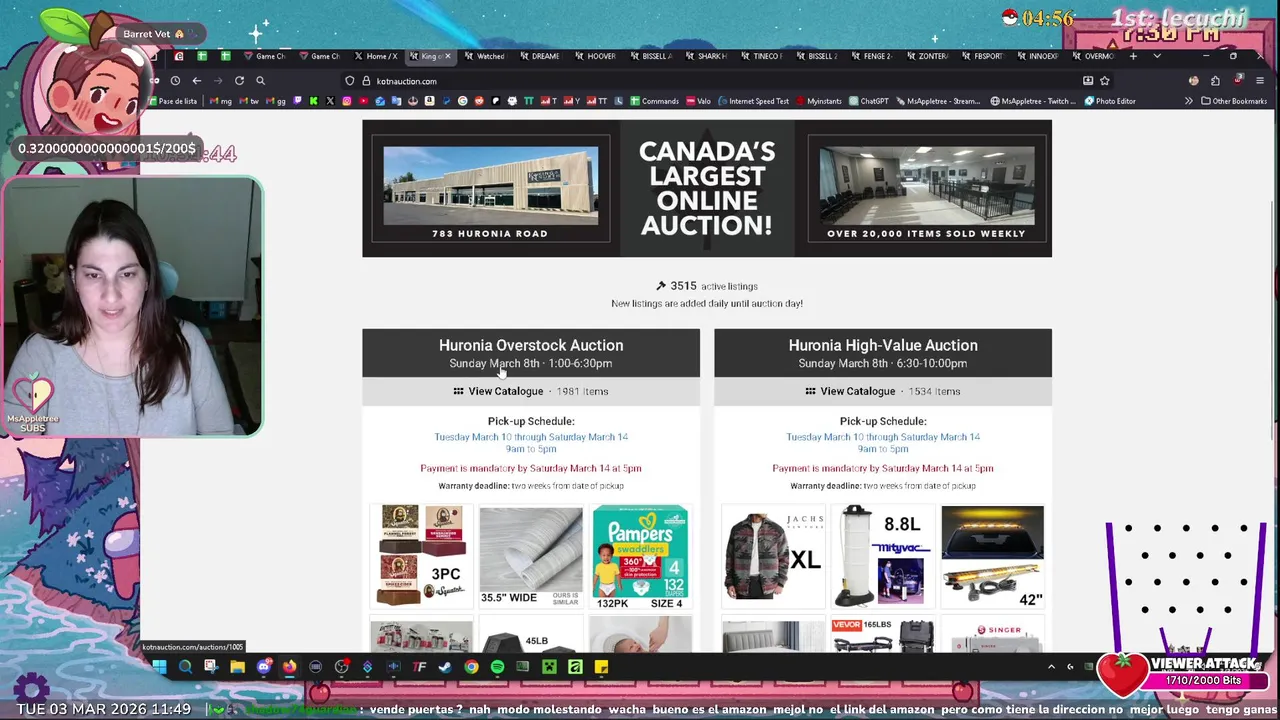Switch to the Watched tab
The width and height of the screenshot is (1280, 720).
point(484,56)
